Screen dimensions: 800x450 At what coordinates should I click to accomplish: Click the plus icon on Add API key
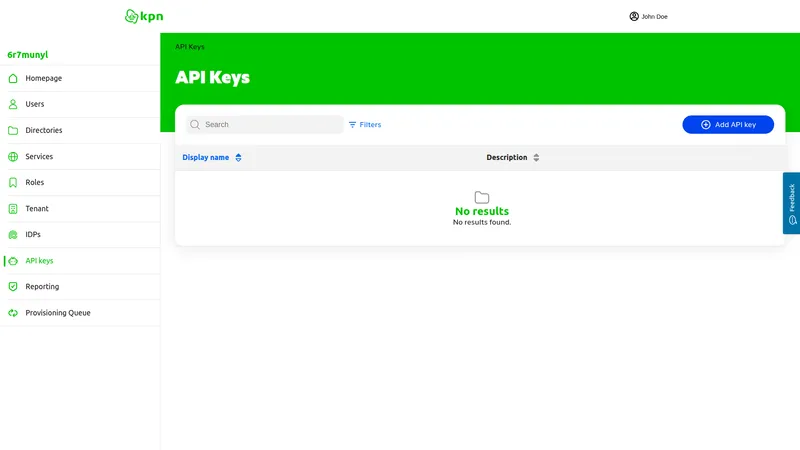point(706,124)
